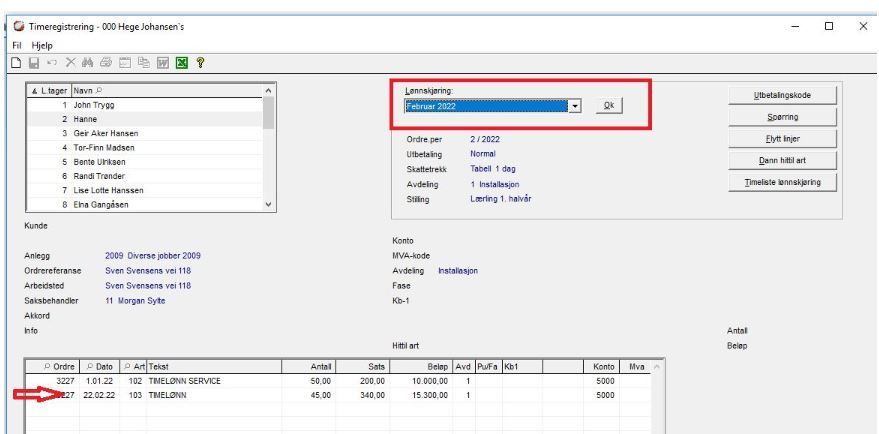Sort by L.tager column header

pyautogui.click(x=49, y=90)
